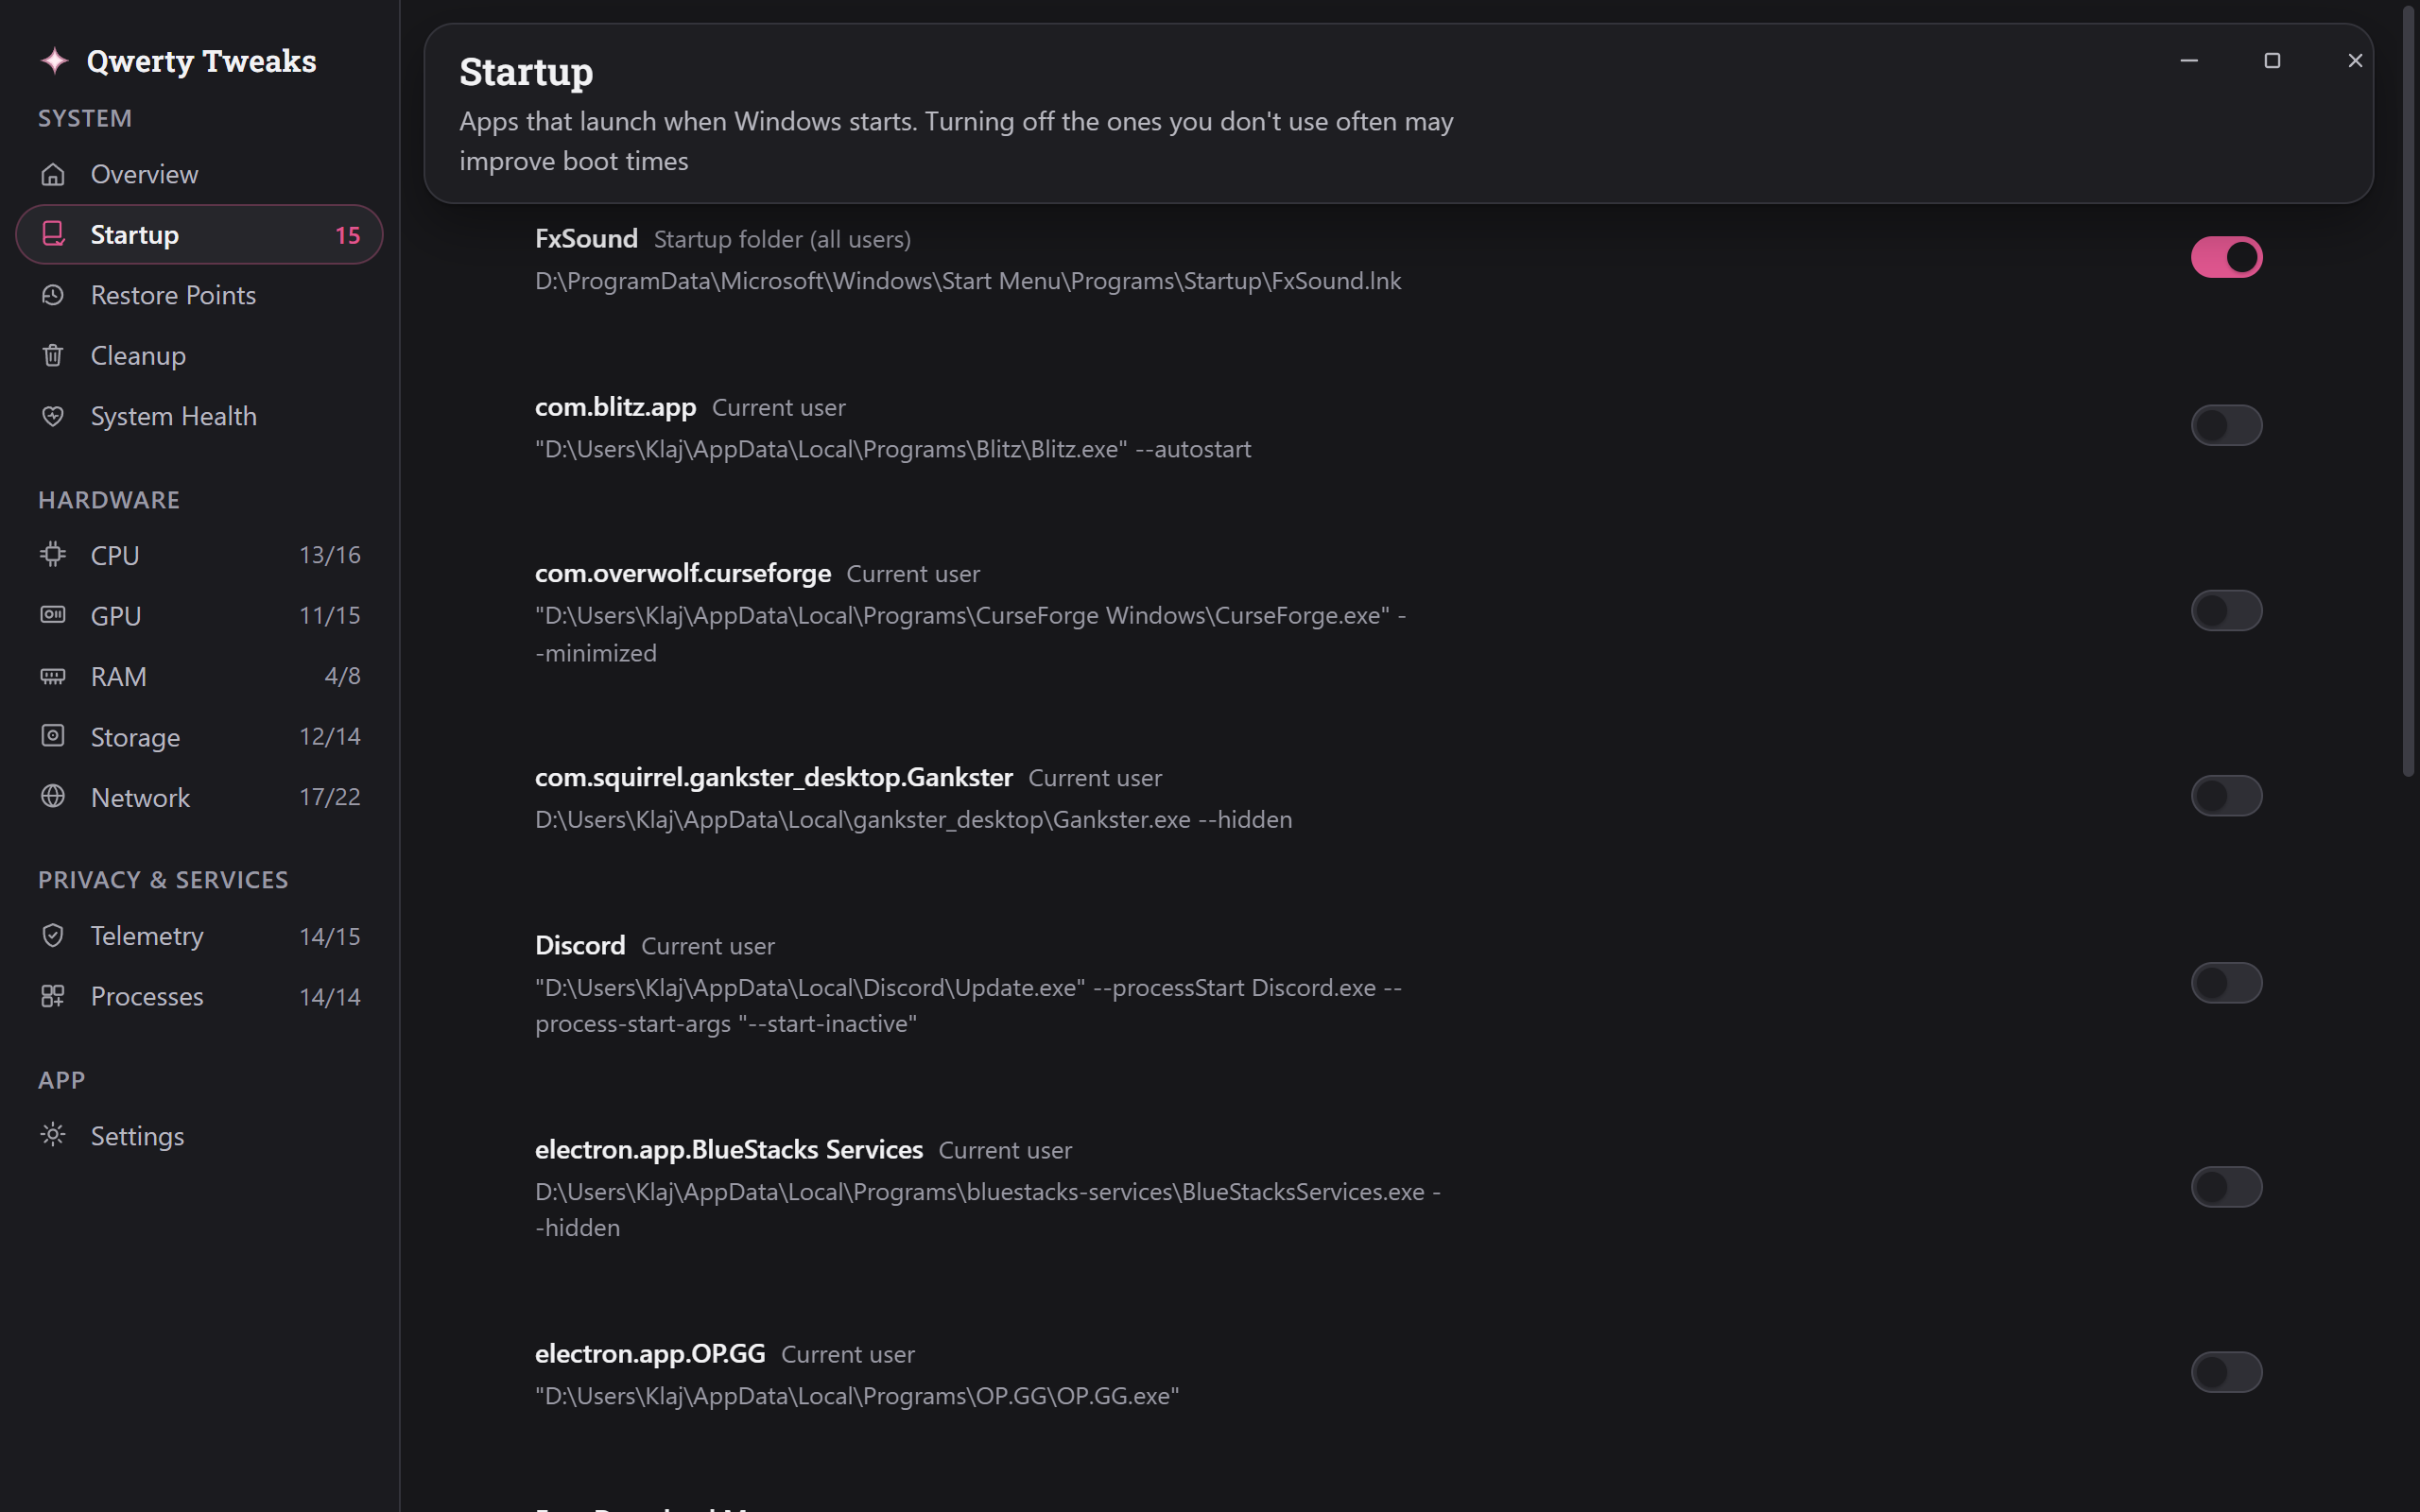Open GPU tweaks page
The width and height of the screenshot is (2420, 1512).
[199, 615]
